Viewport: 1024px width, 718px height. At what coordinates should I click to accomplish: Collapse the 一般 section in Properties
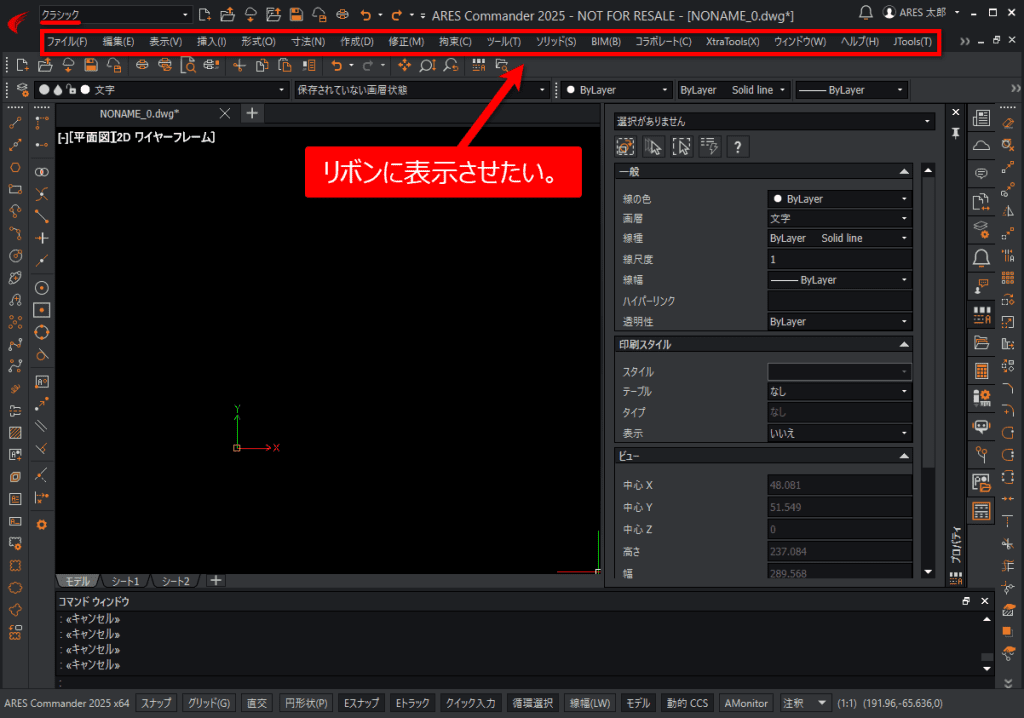[904, 172]
